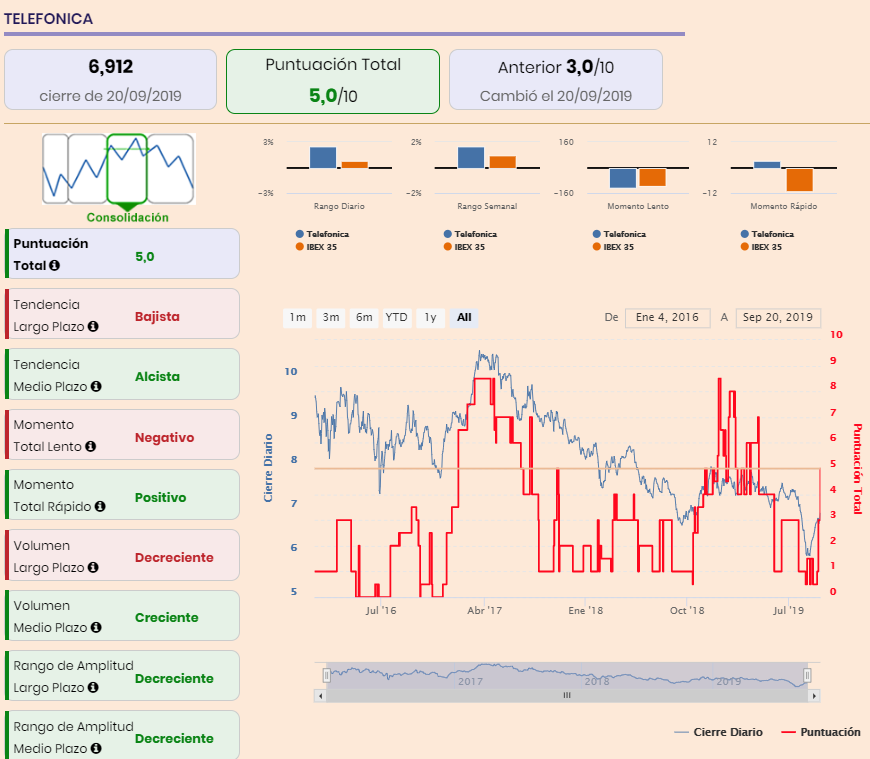Select the YTD range button
The image size is (870, 759).
click(397, 317)
